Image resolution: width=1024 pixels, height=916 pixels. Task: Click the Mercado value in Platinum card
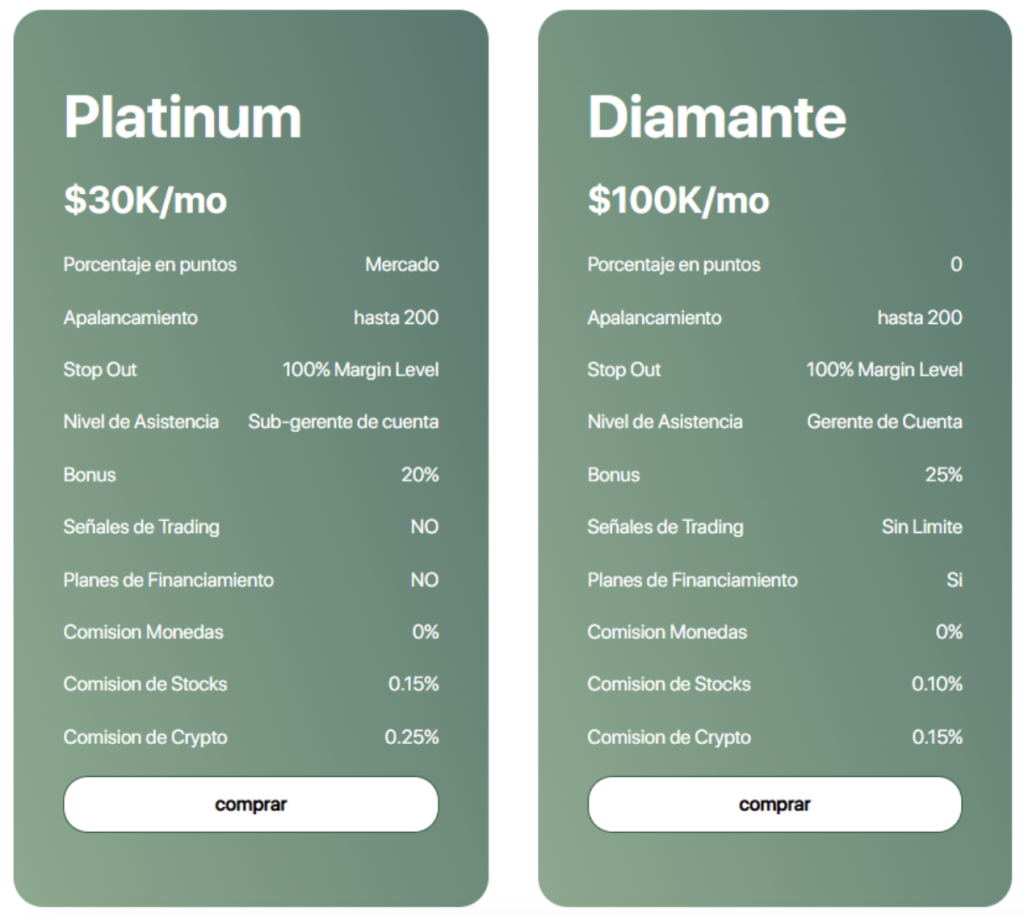click(x=401, y=265)
